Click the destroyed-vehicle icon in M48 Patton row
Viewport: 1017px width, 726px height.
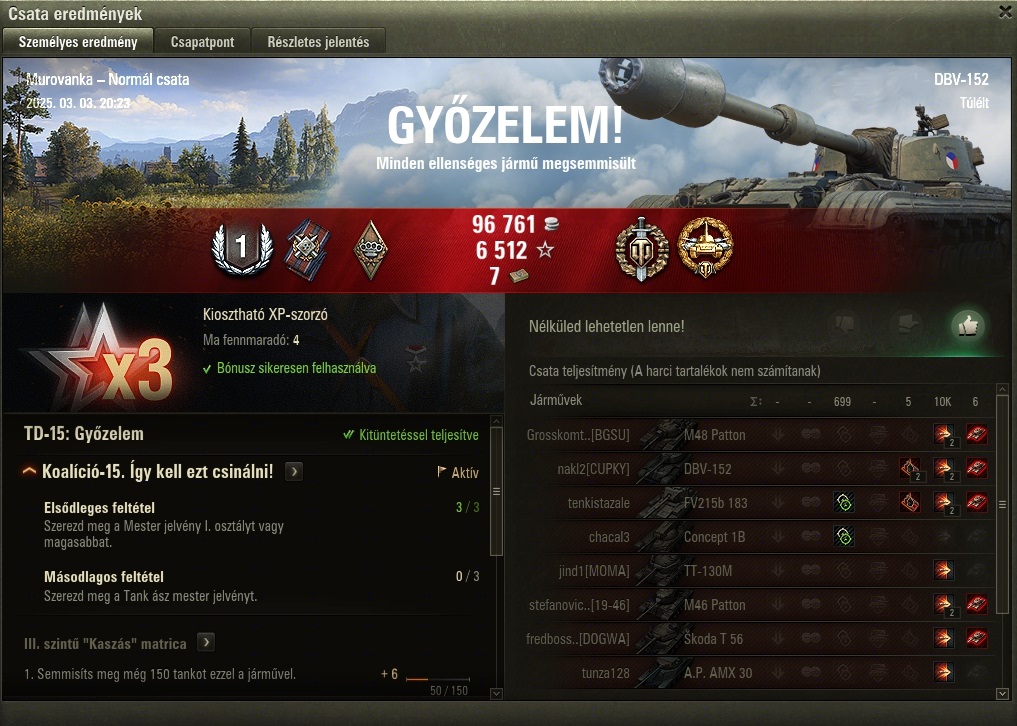(976, 434)
